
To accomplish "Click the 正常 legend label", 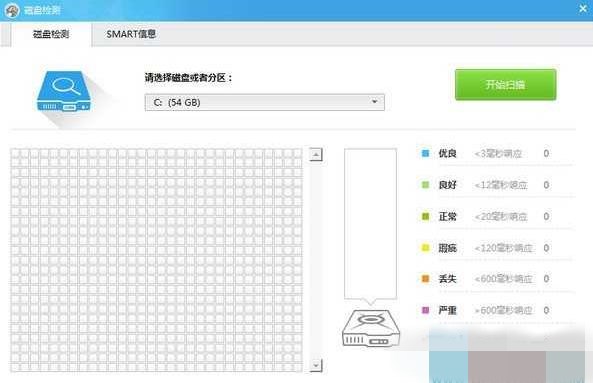I will pos(447,216).
